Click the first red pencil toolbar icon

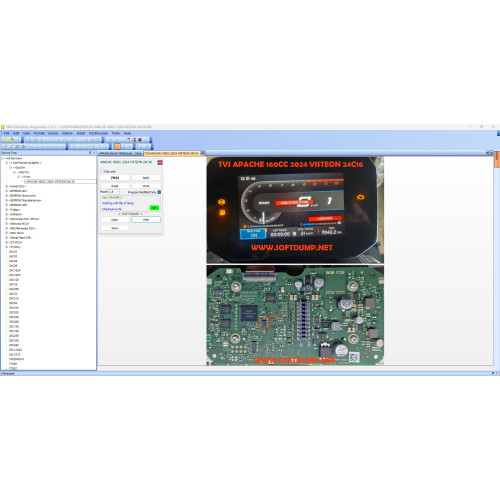[x=5, y=147]
